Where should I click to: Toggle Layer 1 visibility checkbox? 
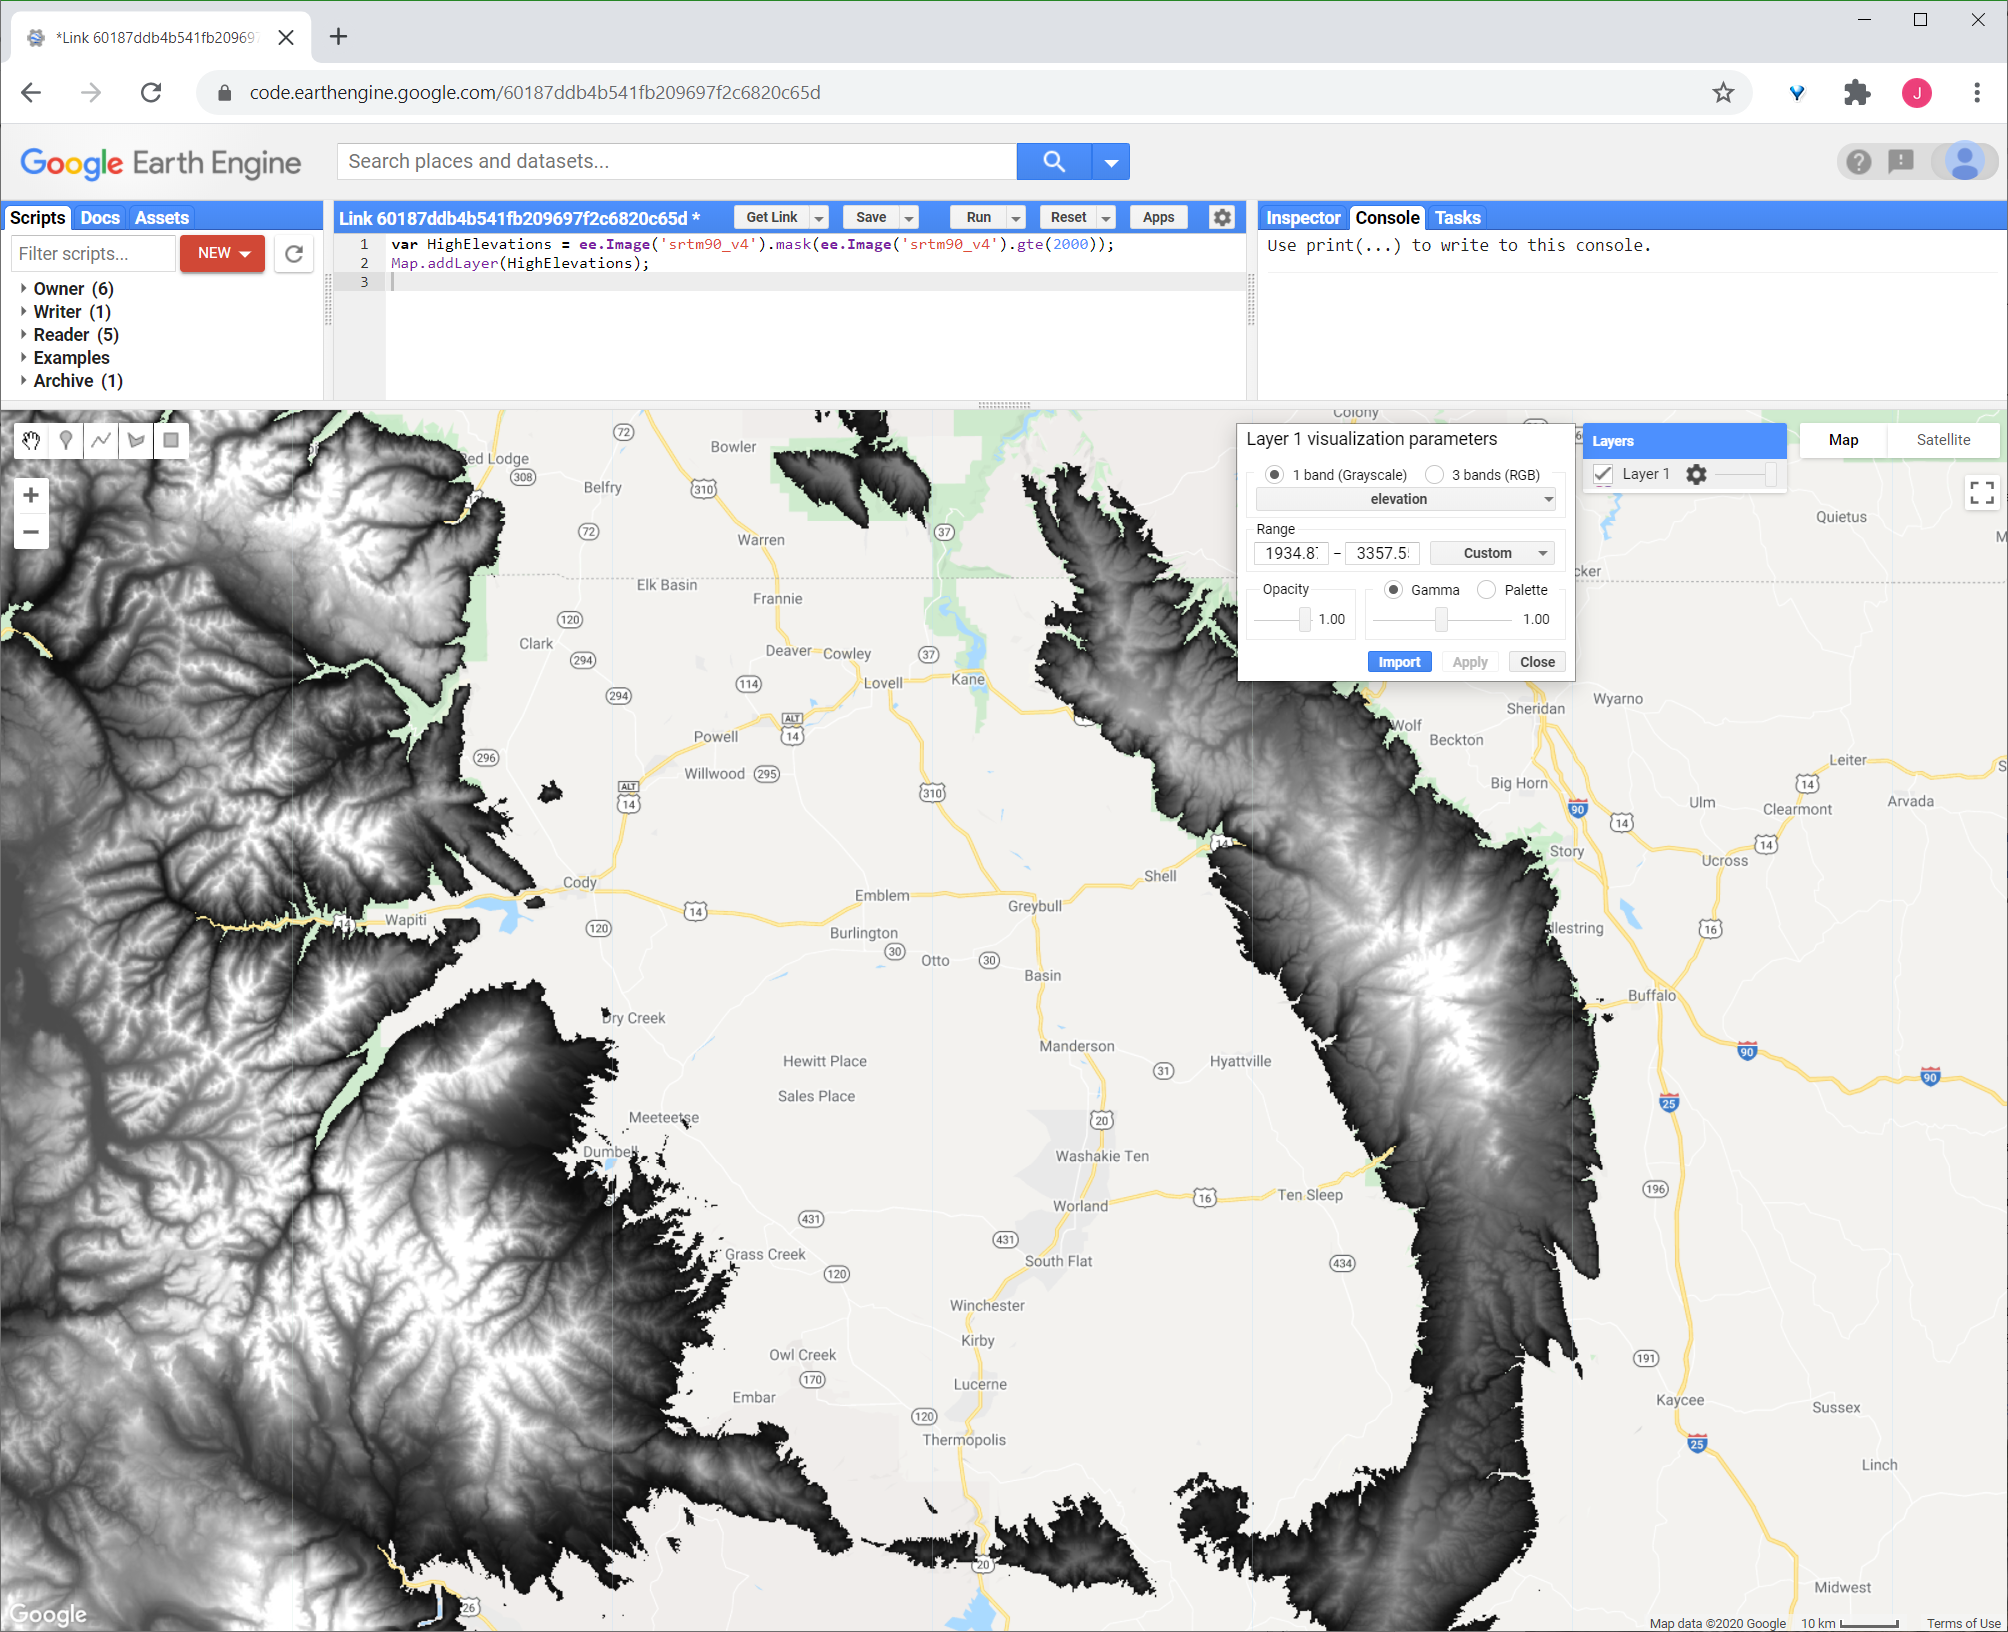point(1603,474)
